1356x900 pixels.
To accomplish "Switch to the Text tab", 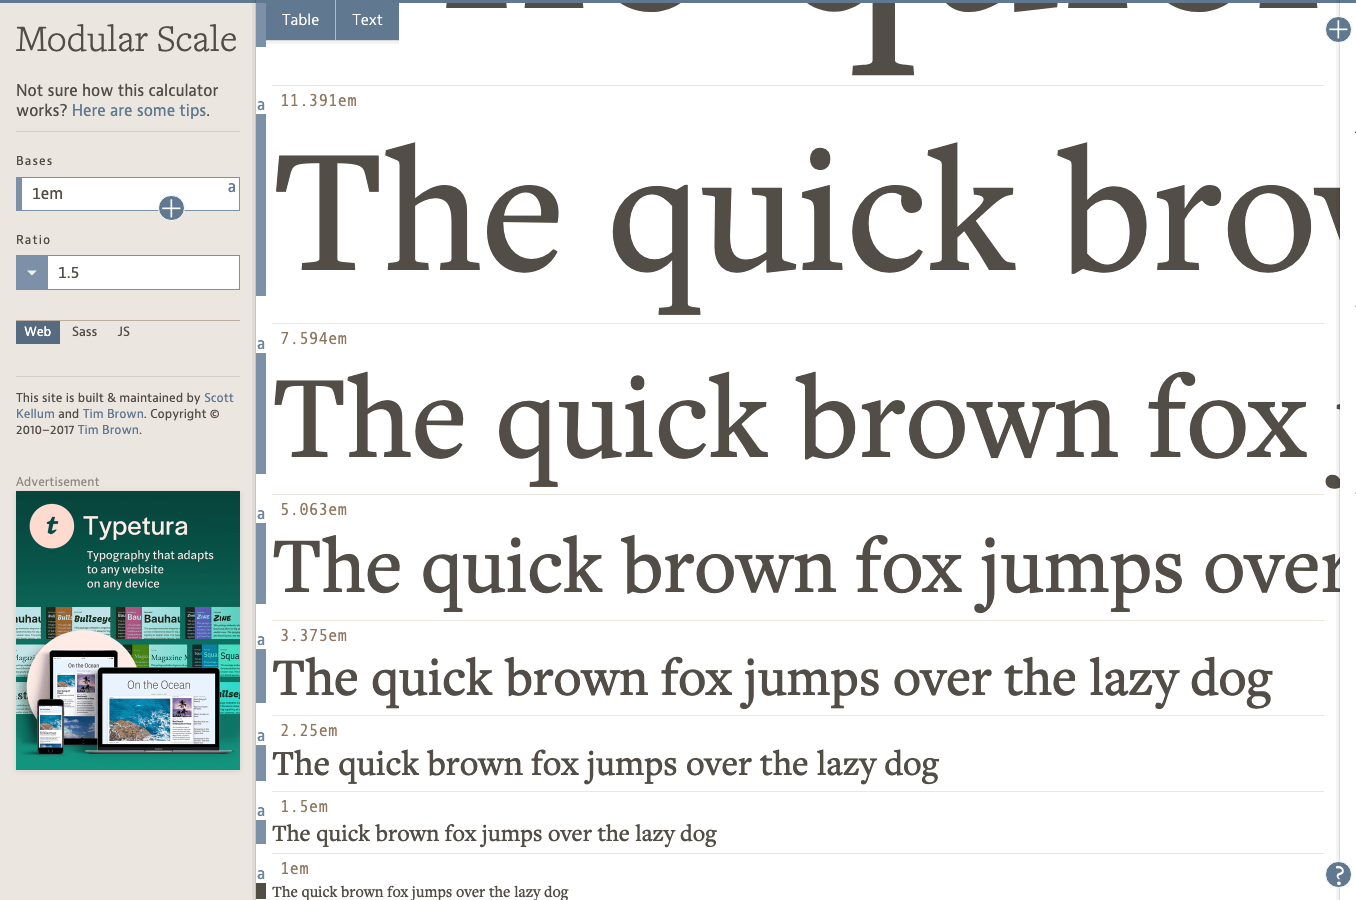I will pos(367,20).
